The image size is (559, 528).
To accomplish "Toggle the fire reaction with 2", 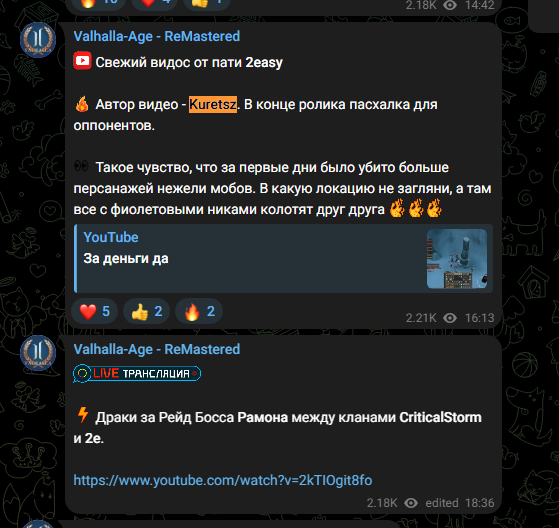I will point(199,311).
